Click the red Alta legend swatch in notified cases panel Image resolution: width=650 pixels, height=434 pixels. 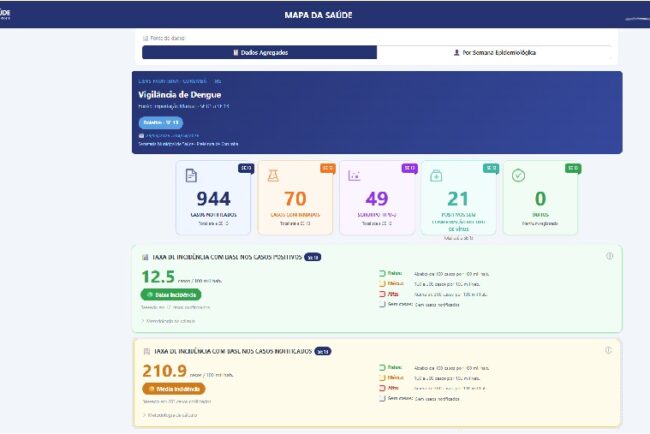[383, 388]
